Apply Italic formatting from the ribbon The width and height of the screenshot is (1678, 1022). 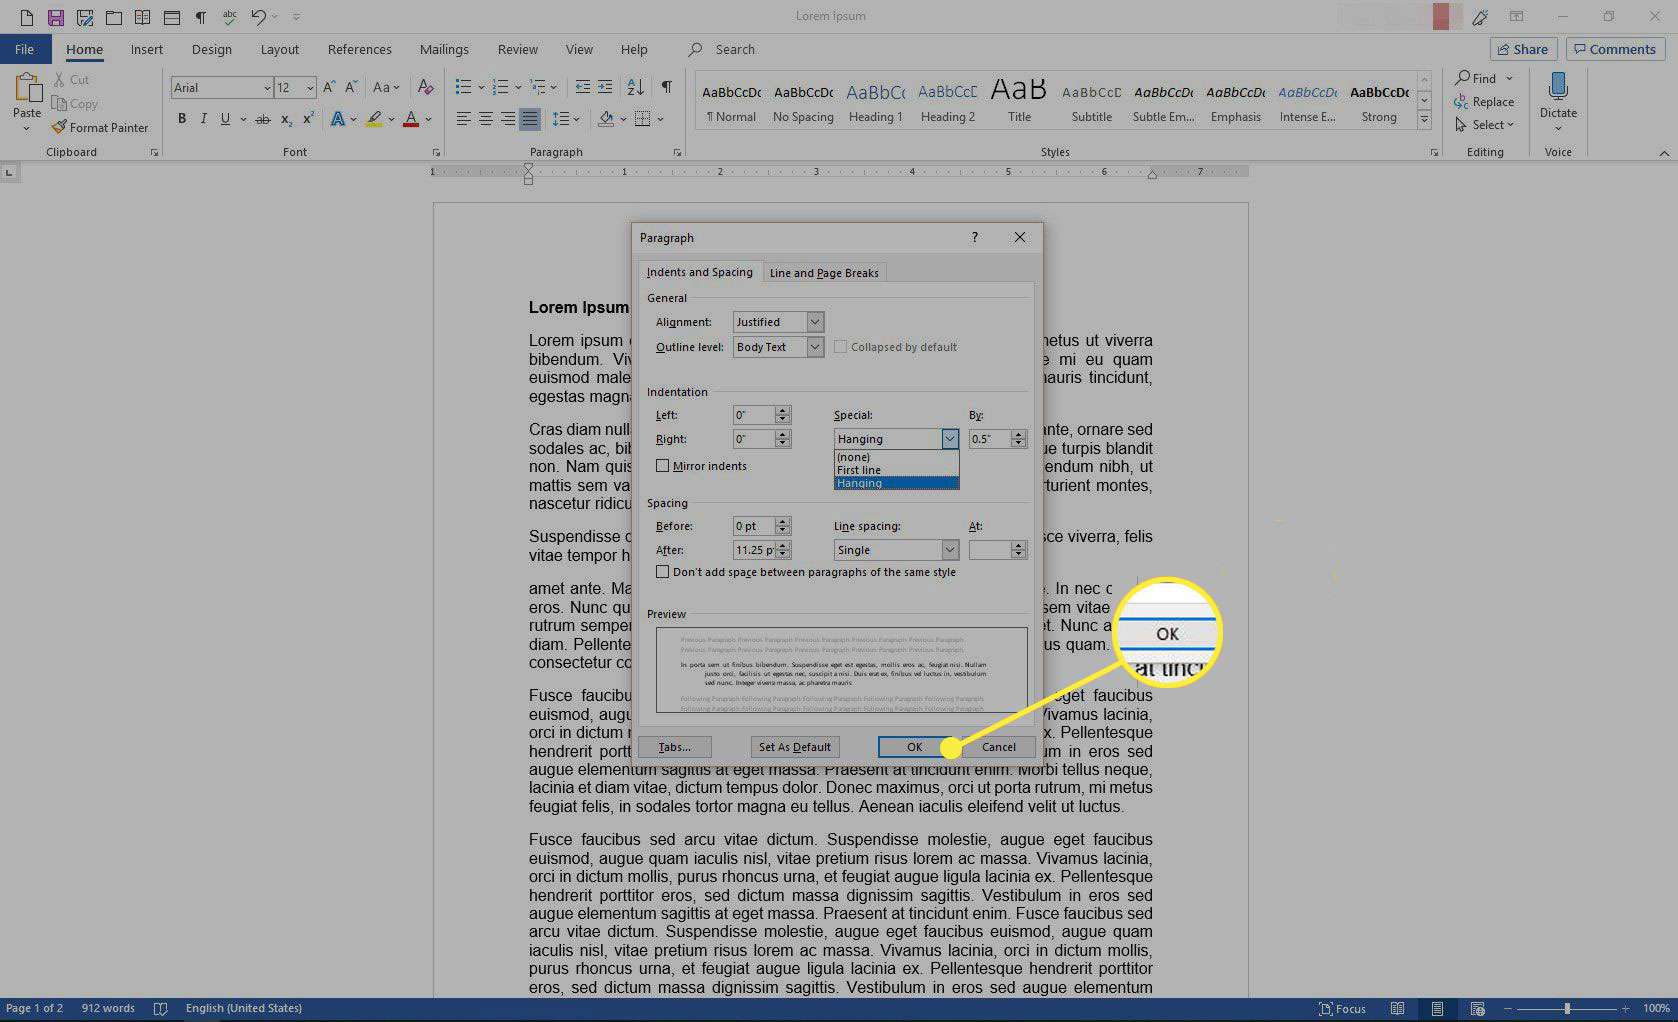[203, 119]
